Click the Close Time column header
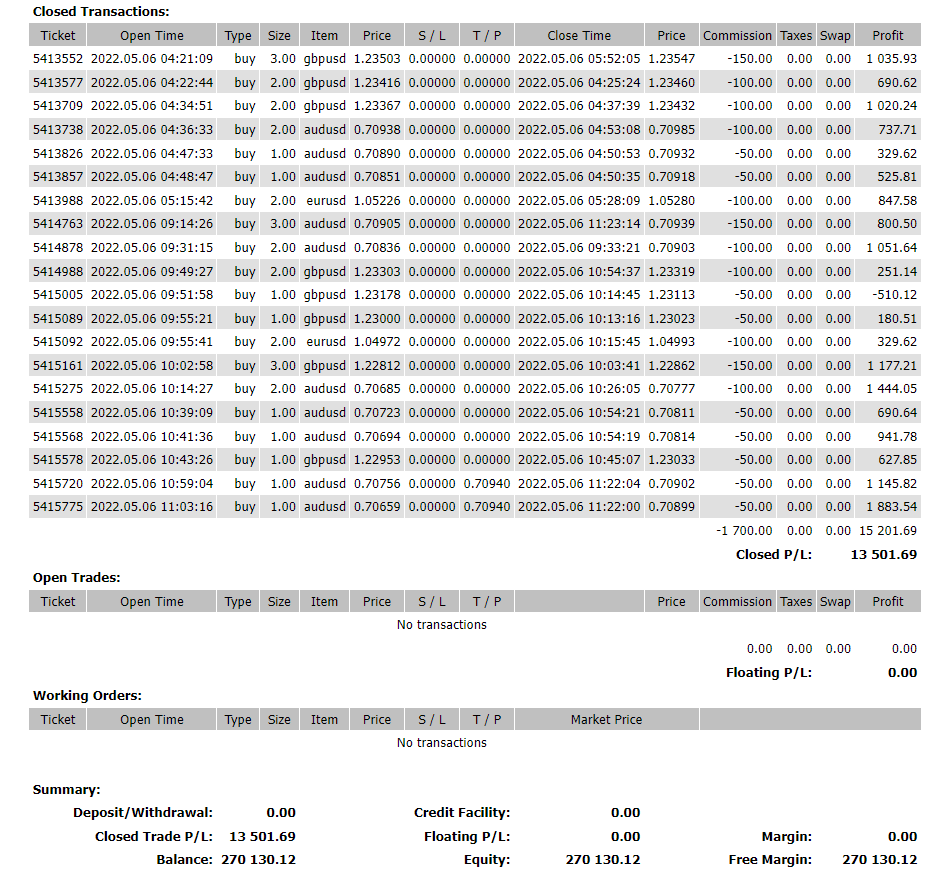This screenshot has width=938, height=877. (x=579, y=35)
